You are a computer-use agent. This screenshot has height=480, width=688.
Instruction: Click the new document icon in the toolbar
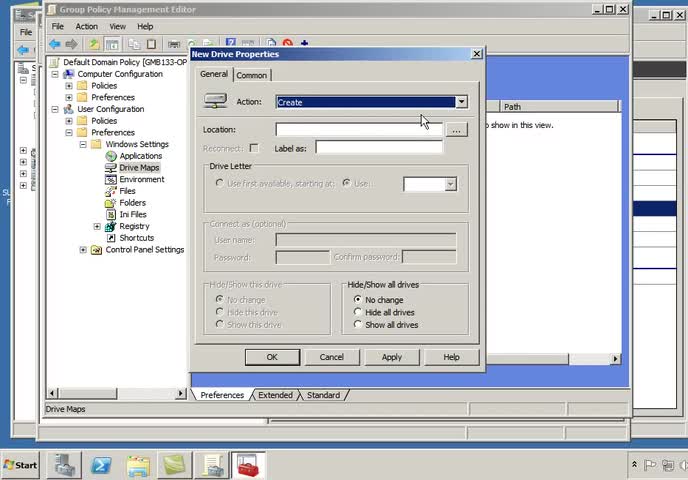tap(271, 43)
